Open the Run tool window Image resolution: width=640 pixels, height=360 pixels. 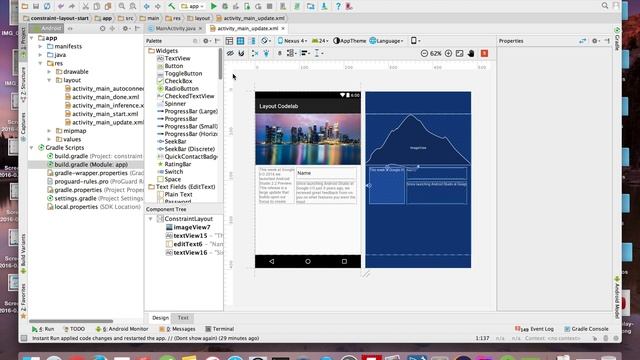pyautogui.click(x=43, y=329)
